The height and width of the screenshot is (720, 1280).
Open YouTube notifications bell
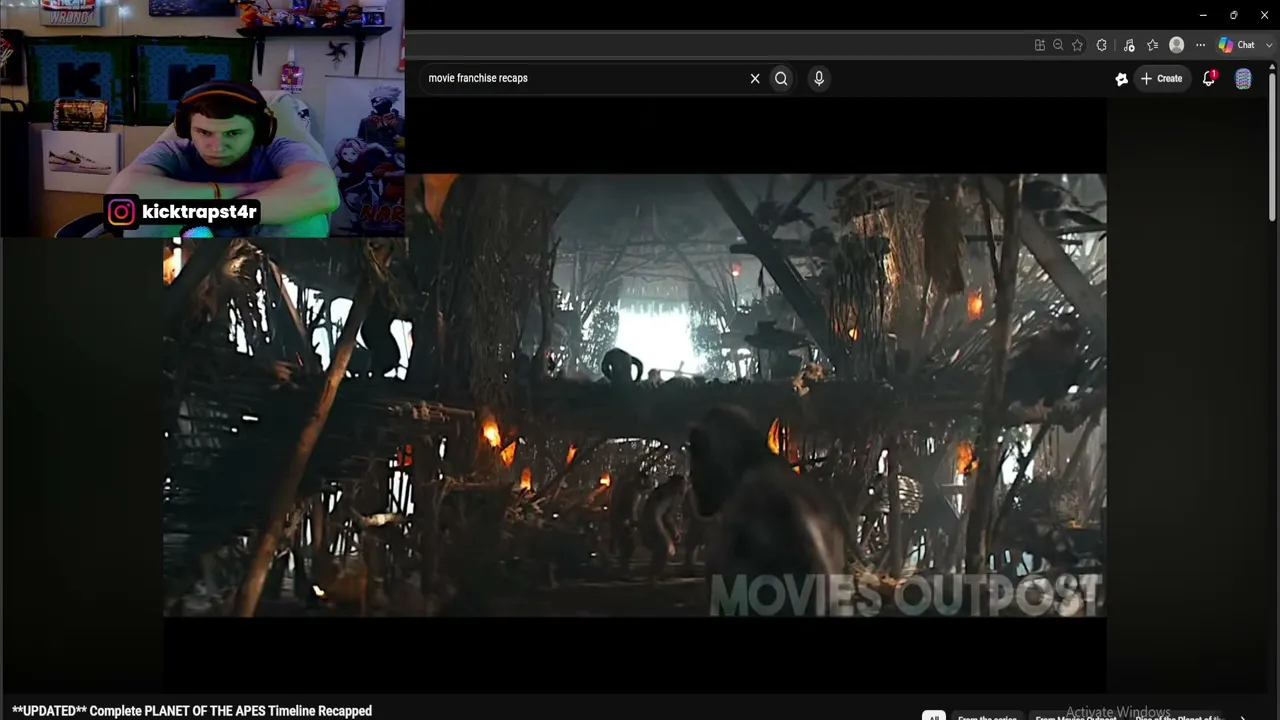[x=1209, y=79]
